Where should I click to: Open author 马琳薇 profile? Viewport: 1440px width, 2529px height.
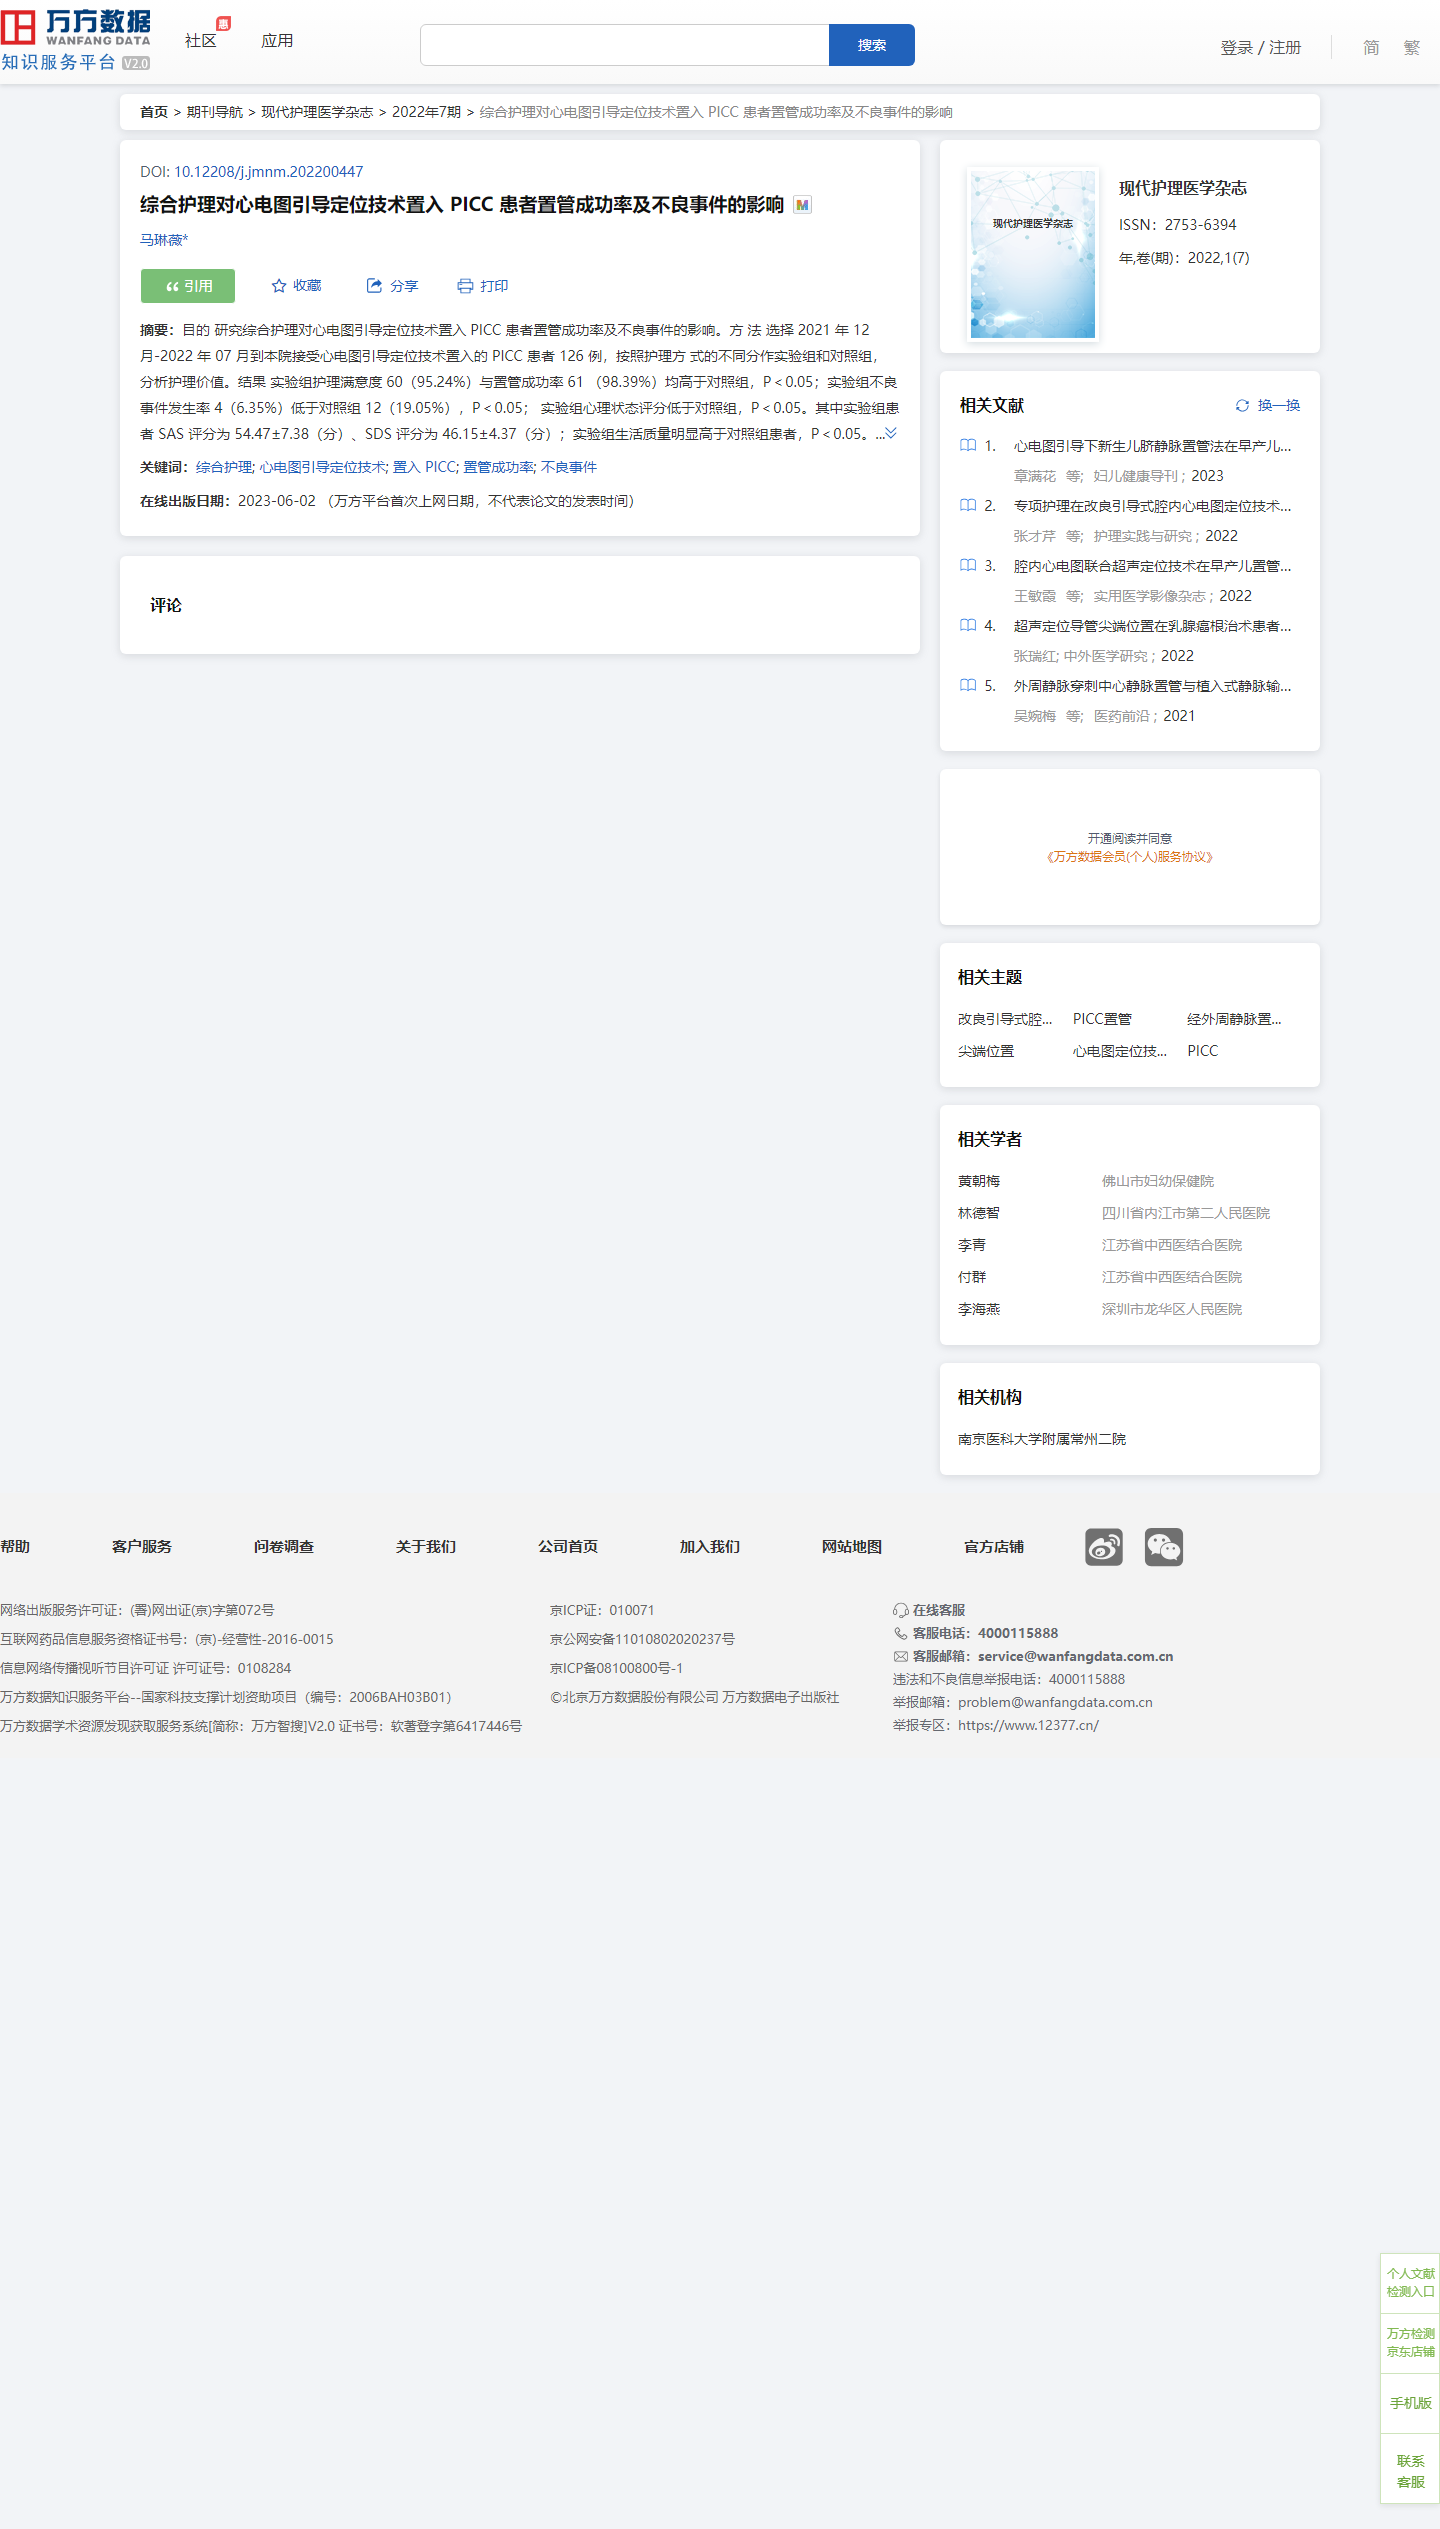(x=164, y=240)
